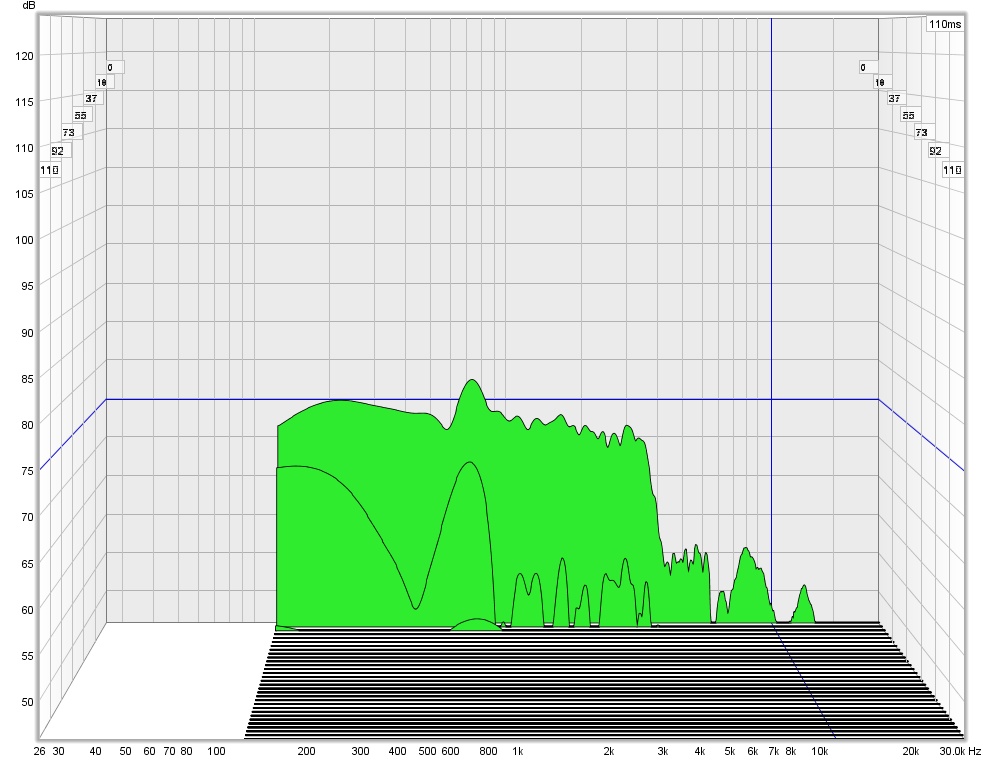Click the 2k frequency axis label

pyautogui.click(x=609, y=751)
